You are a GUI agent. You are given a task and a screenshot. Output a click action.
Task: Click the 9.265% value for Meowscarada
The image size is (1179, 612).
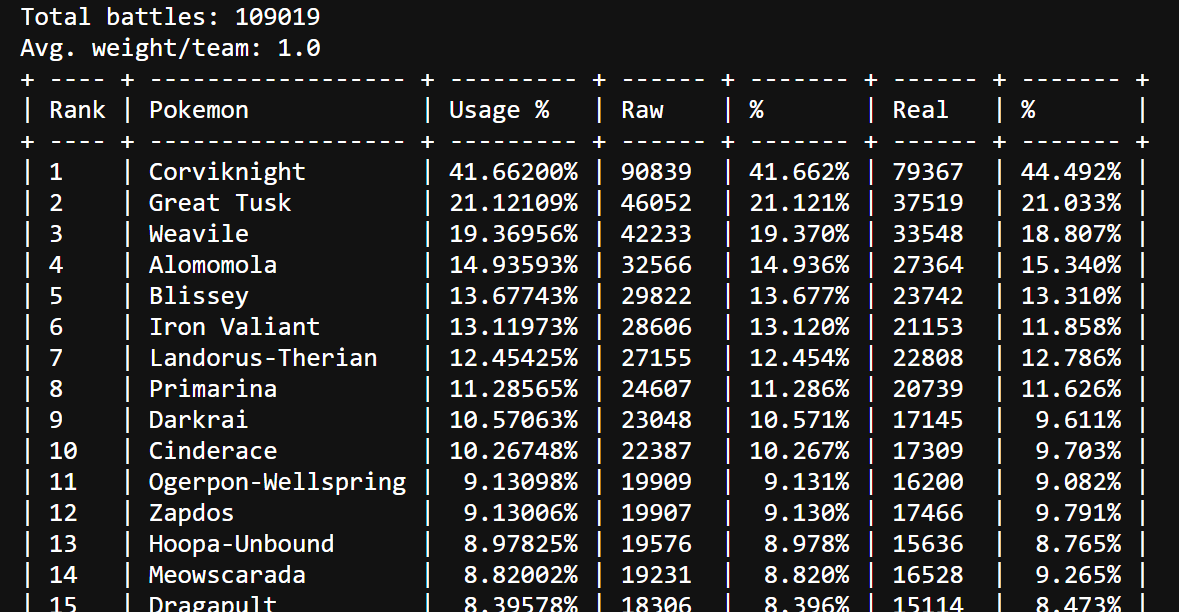(x=1070, y=575)
